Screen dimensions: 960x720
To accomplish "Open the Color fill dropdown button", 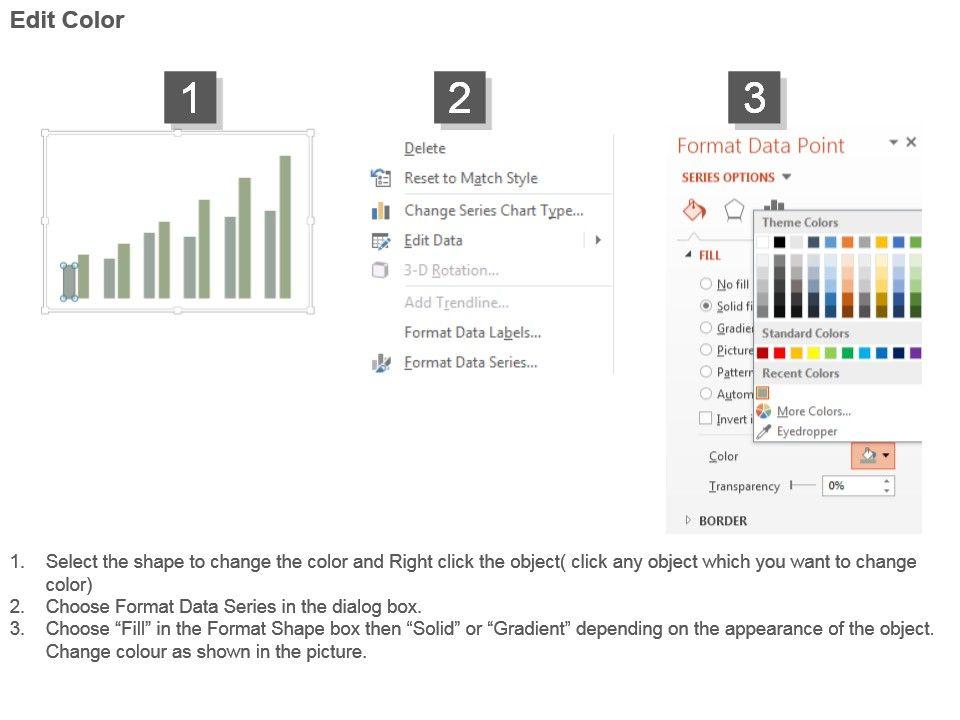I will tap(872, 456).
